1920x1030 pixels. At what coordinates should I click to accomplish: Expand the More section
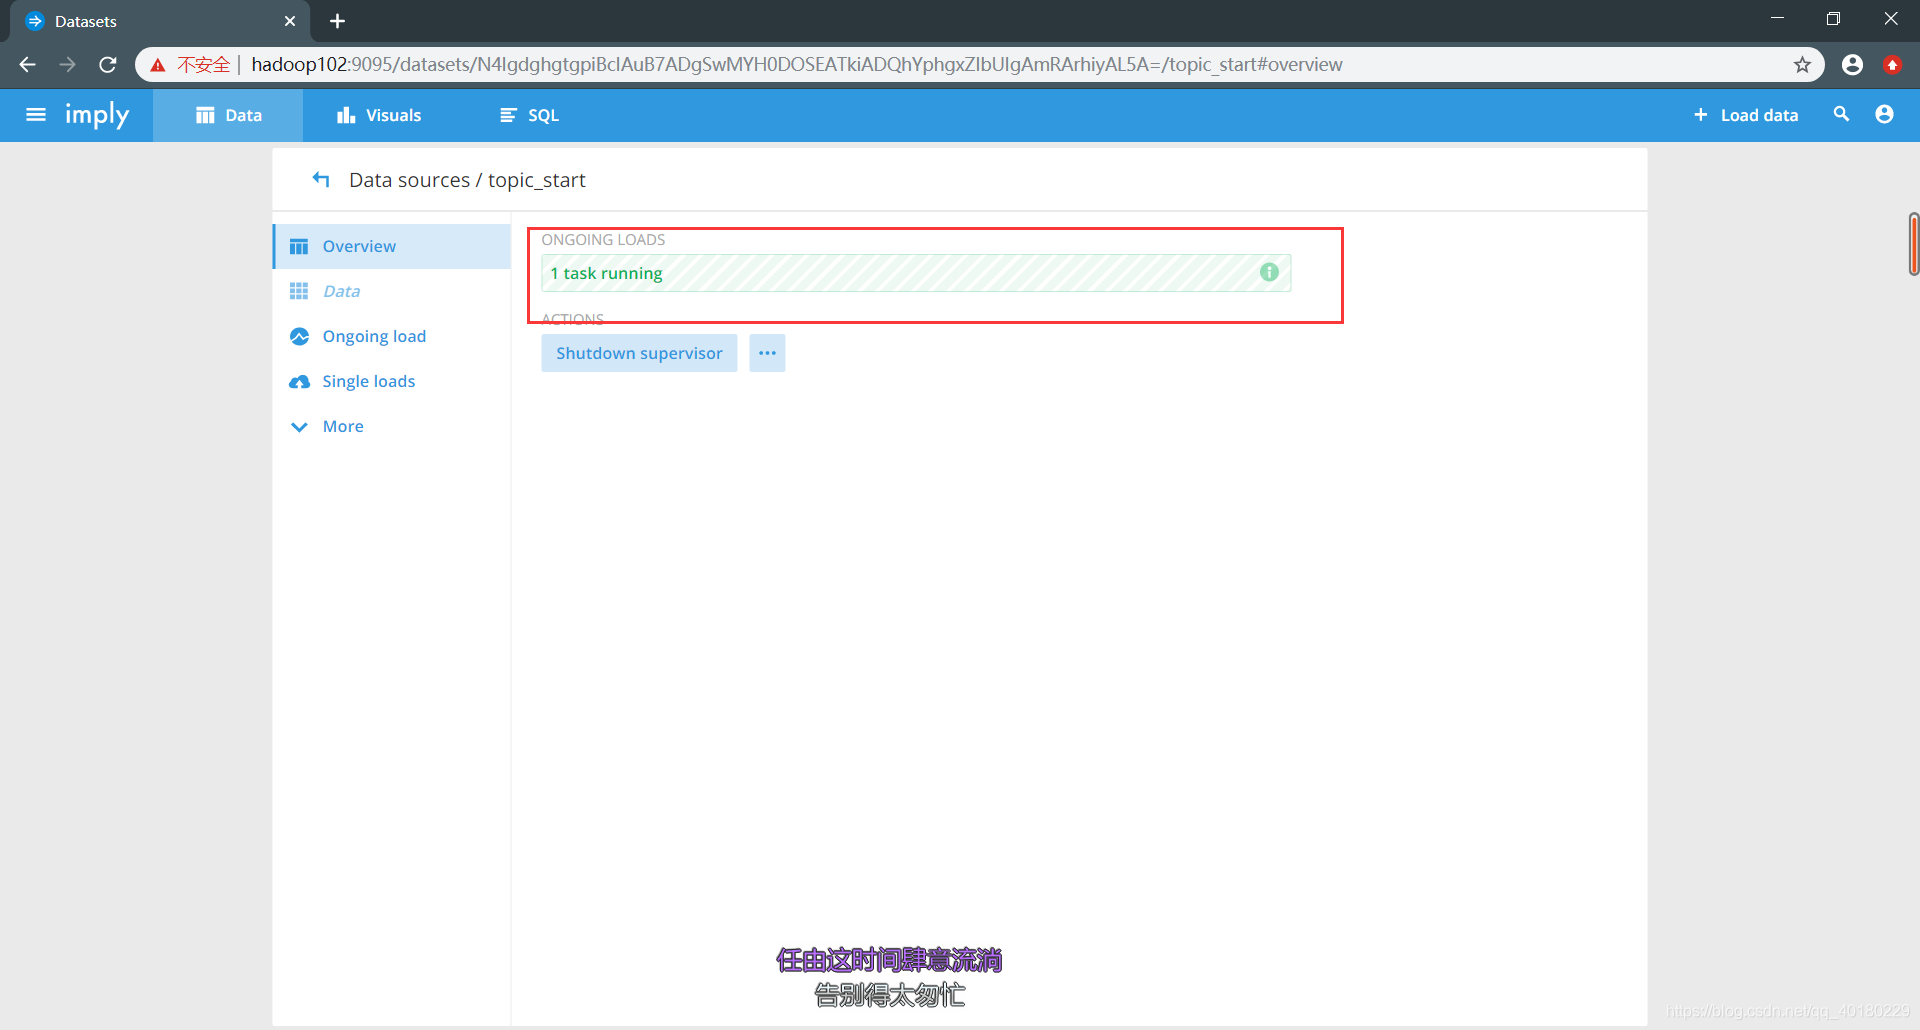coord(392,426)
